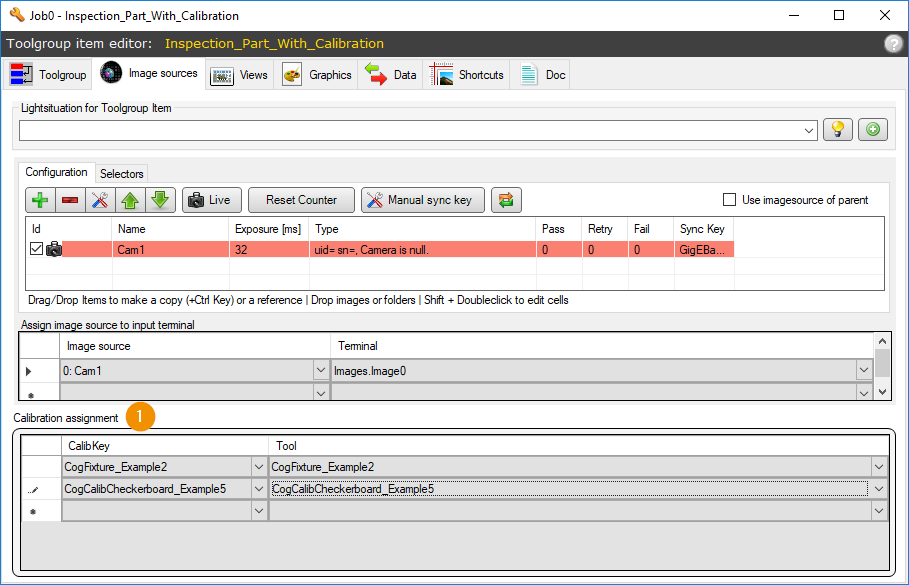Click the refresh/swap icon next to Manual sync key

(x=506, y=200)
